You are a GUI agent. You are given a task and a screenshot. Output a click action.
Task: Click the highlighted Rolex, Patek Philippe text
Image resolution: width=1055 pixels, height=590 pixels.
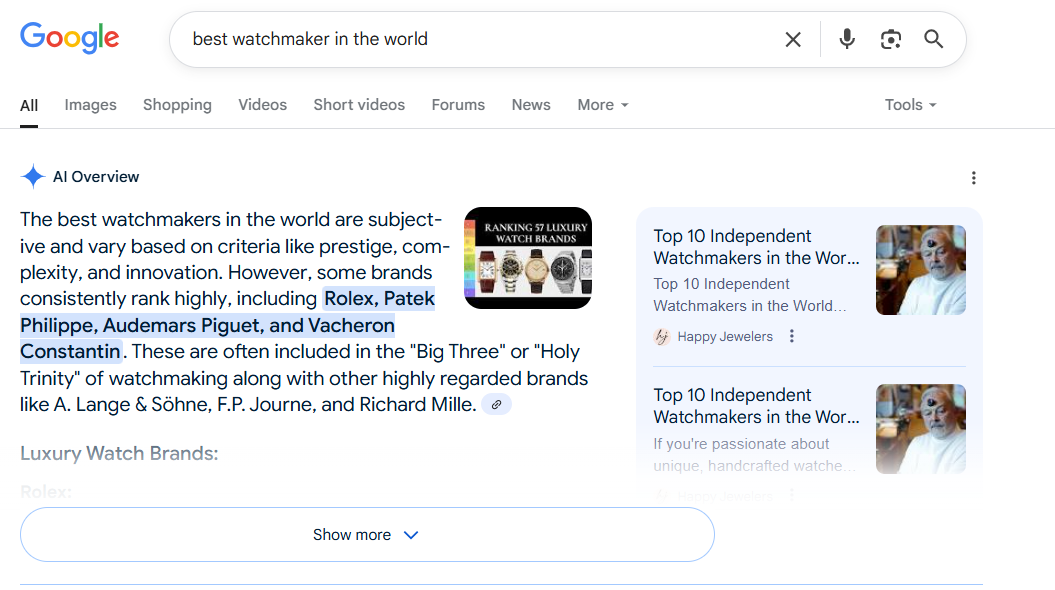point(227,325)
